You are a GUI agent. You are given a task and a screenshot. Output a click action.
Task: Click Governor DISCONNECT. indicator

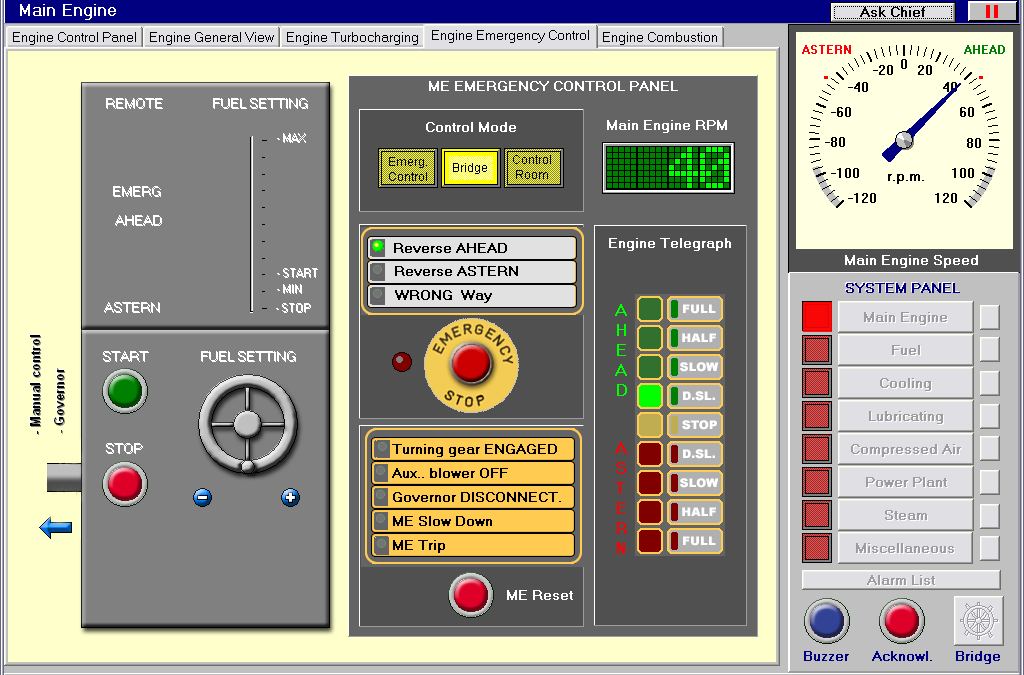click(x=472, y=497)
